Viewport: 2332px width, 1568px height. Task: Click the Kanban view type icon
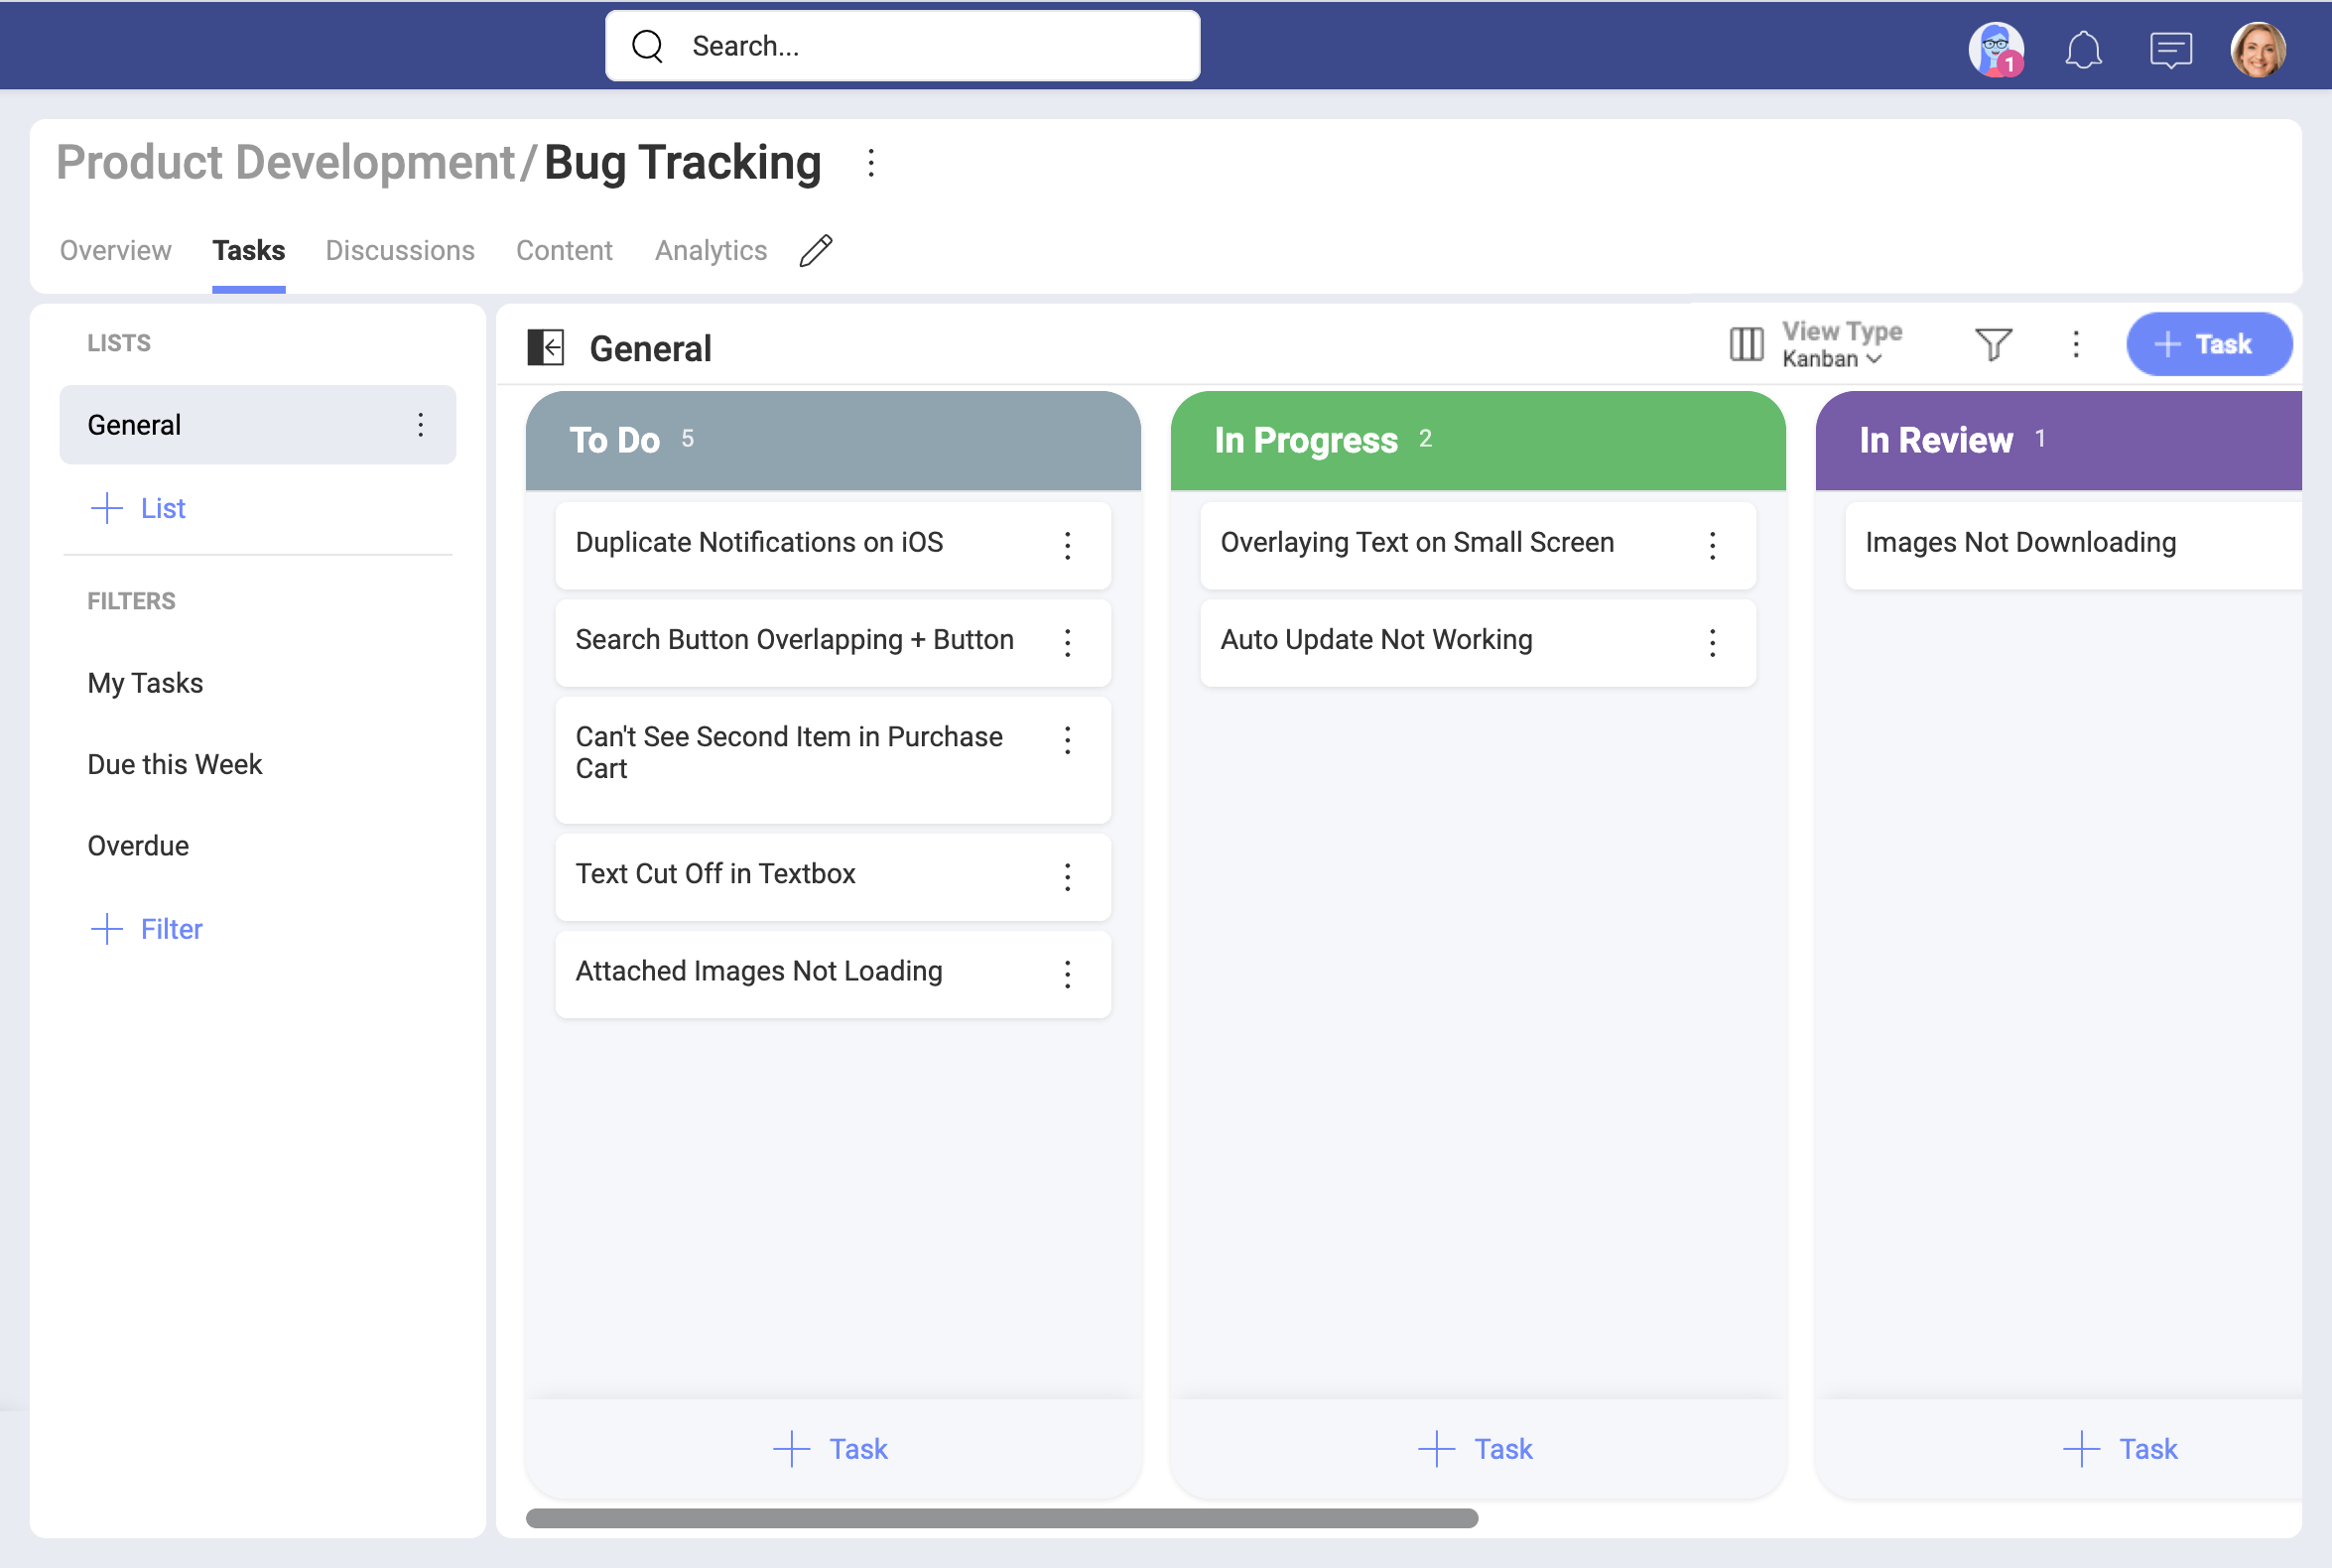1745,344
